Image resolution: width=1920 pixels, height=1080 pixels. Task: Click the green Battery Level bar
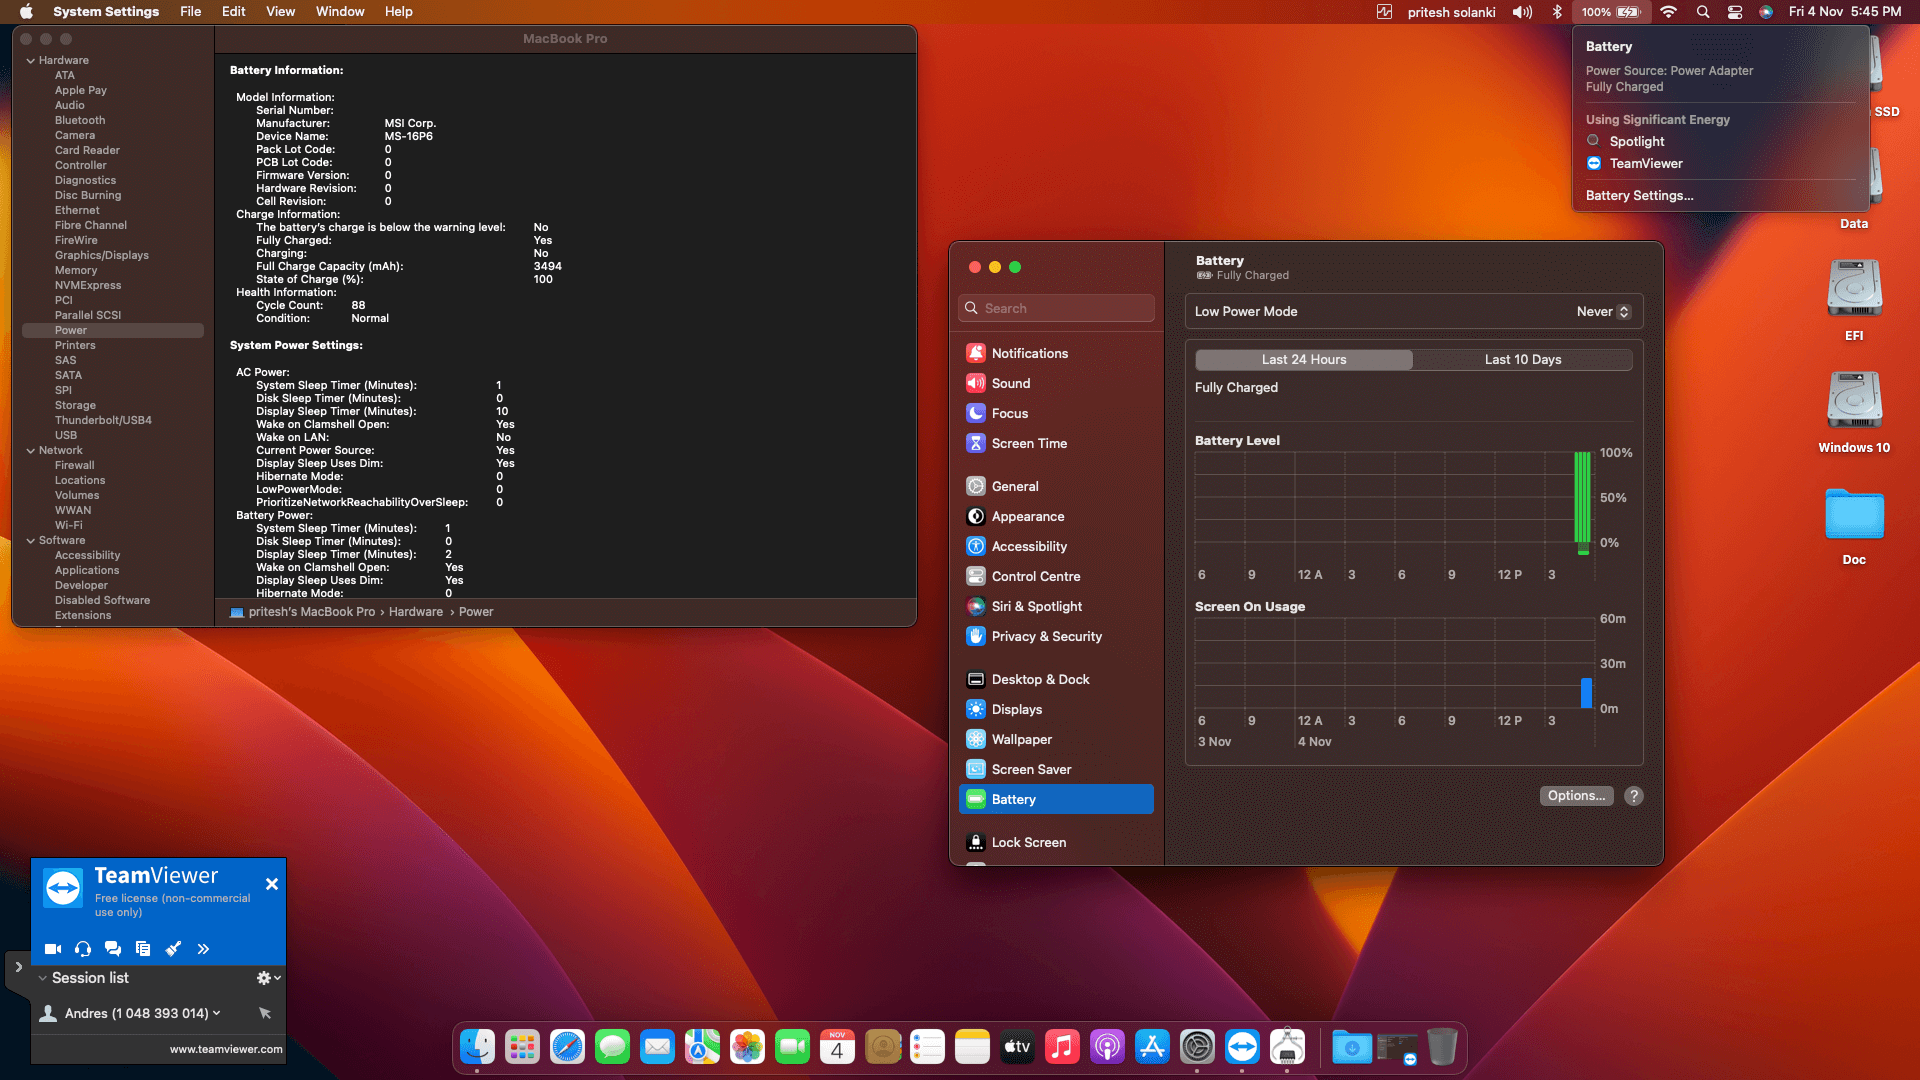[x=1582, y=498]
